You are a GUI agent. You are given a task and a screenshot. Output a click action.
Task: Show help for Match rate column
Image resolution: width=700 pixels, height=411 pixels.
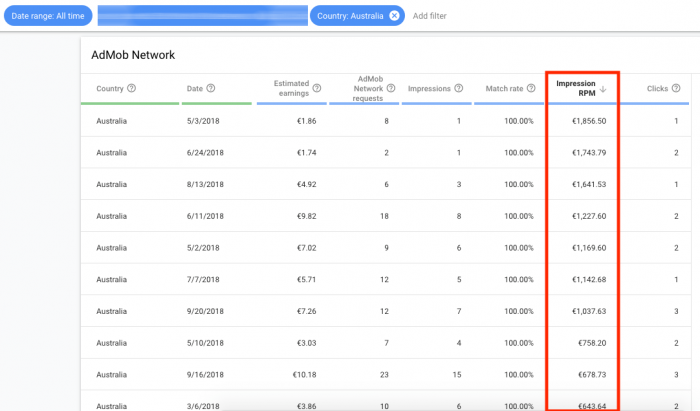tap(531, 88)
